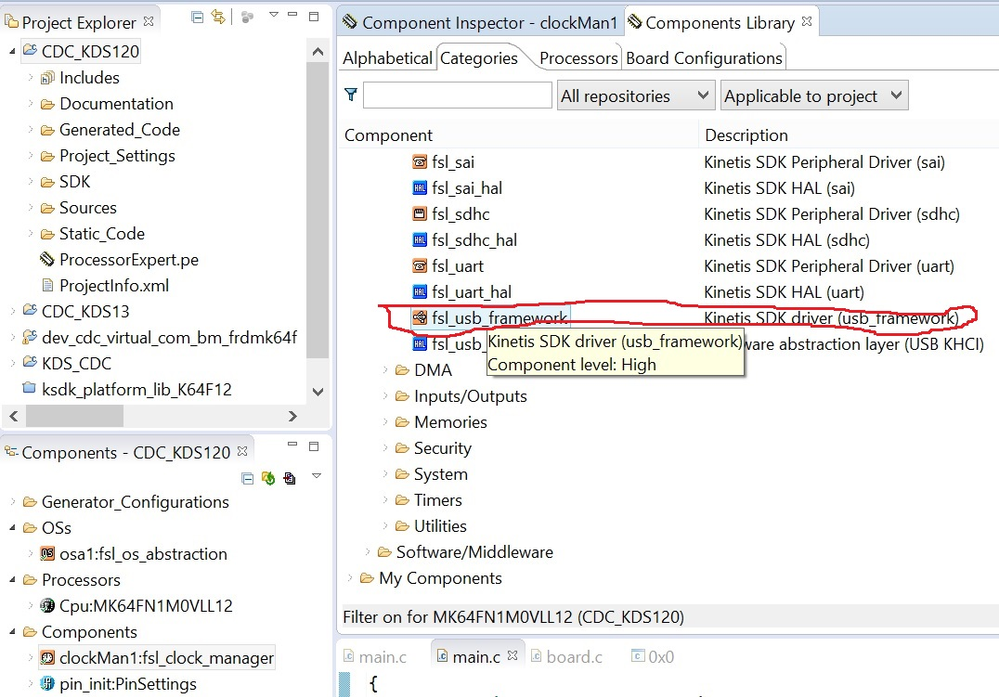The height and width of the screenshot is (697, 999).
Task: Select the Utilities category
Action: coord(440,526)
